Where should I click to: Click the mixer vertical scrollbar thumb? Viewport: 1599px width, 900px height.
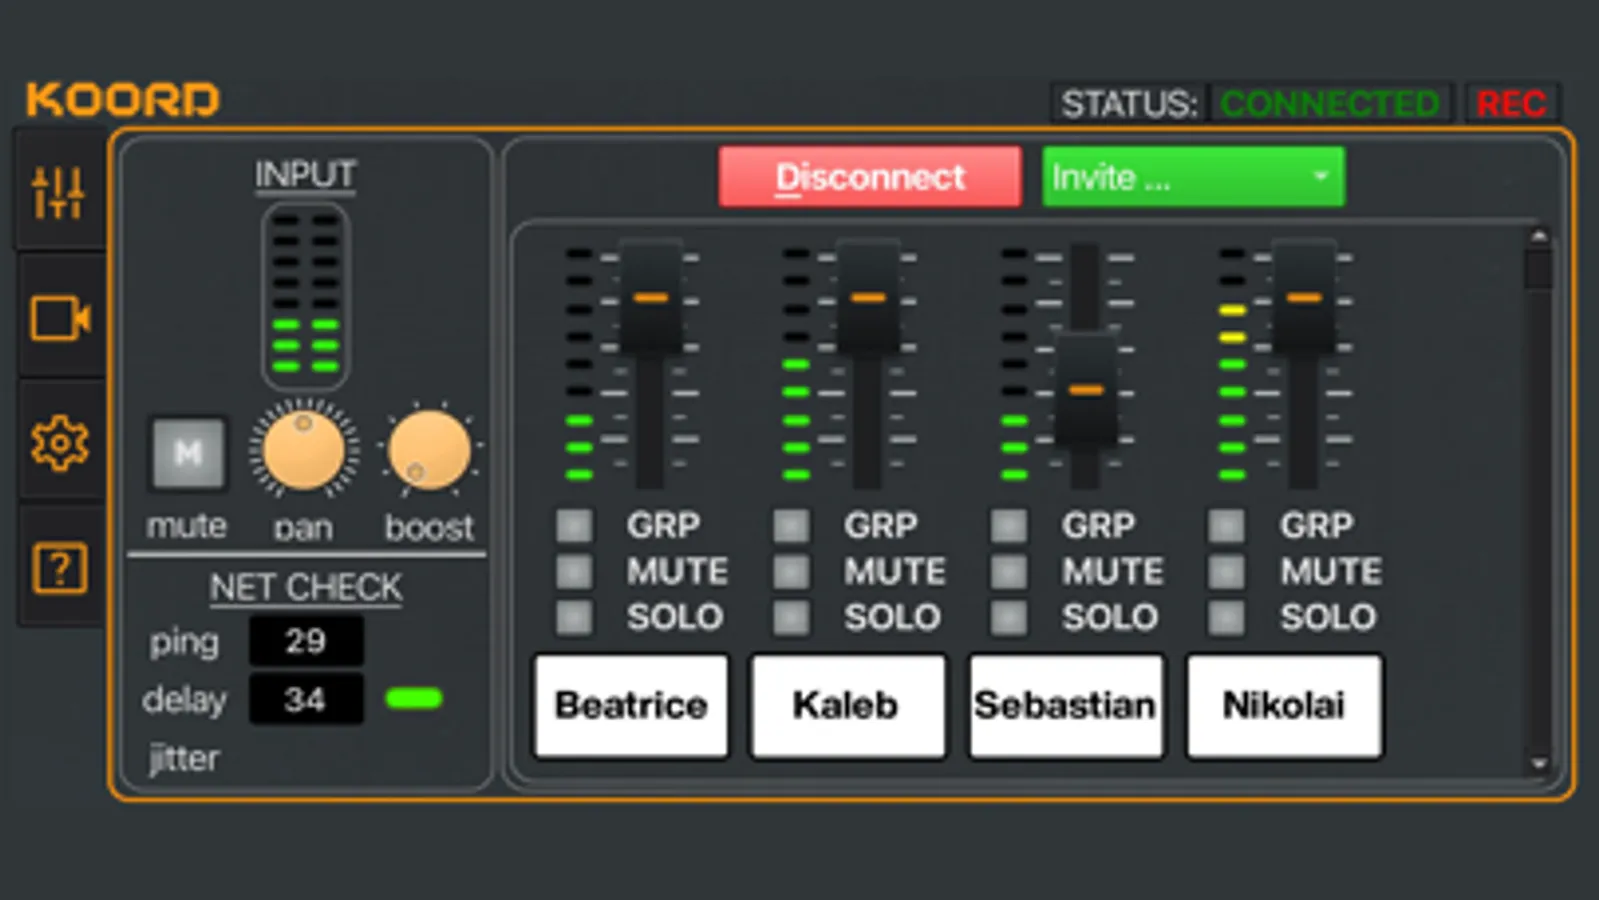(x=1539, y=269)
